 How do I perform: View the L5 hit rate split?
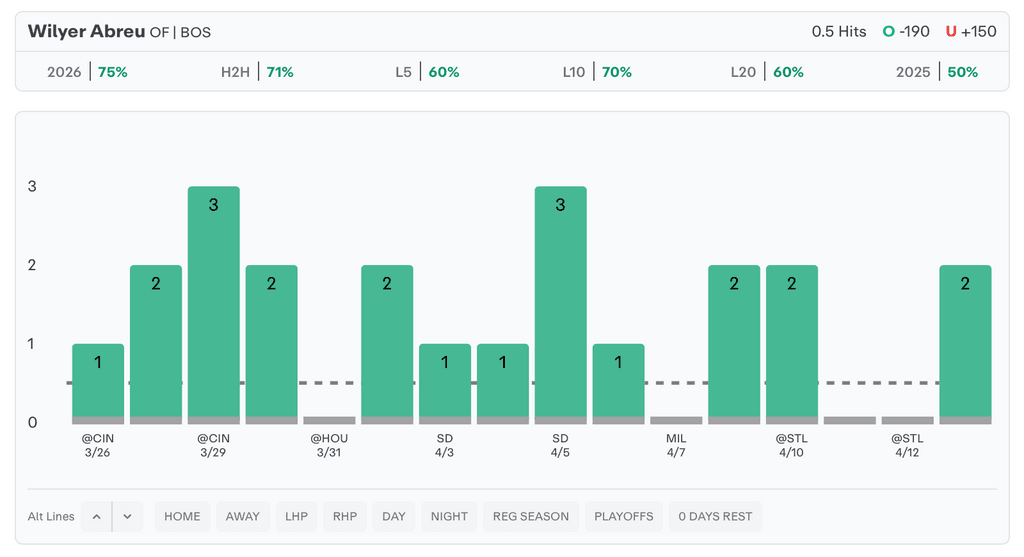pyautogui.click(x=427, y=72)
